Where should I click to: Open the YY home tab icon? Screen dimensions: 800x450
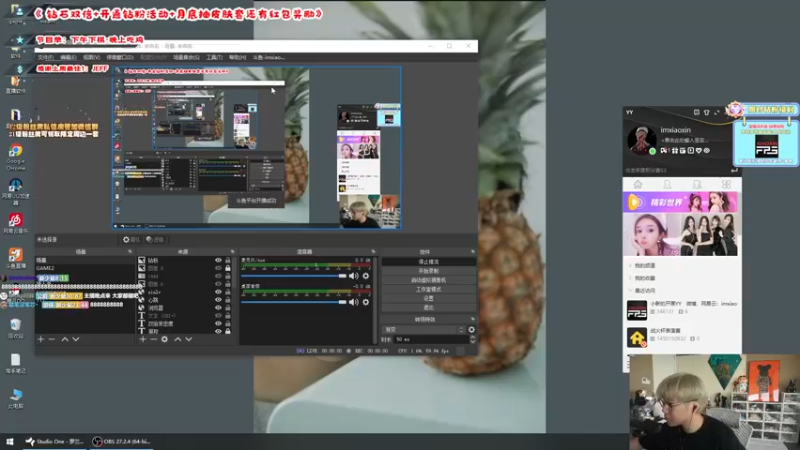point(637,184)
